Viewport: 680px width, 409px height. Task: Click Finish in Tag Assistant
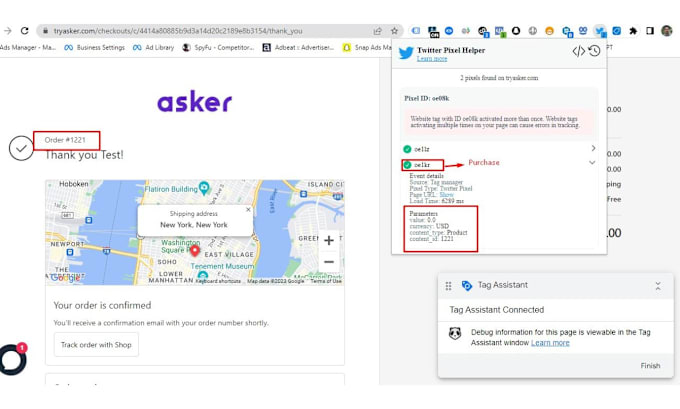pos(650,366)
